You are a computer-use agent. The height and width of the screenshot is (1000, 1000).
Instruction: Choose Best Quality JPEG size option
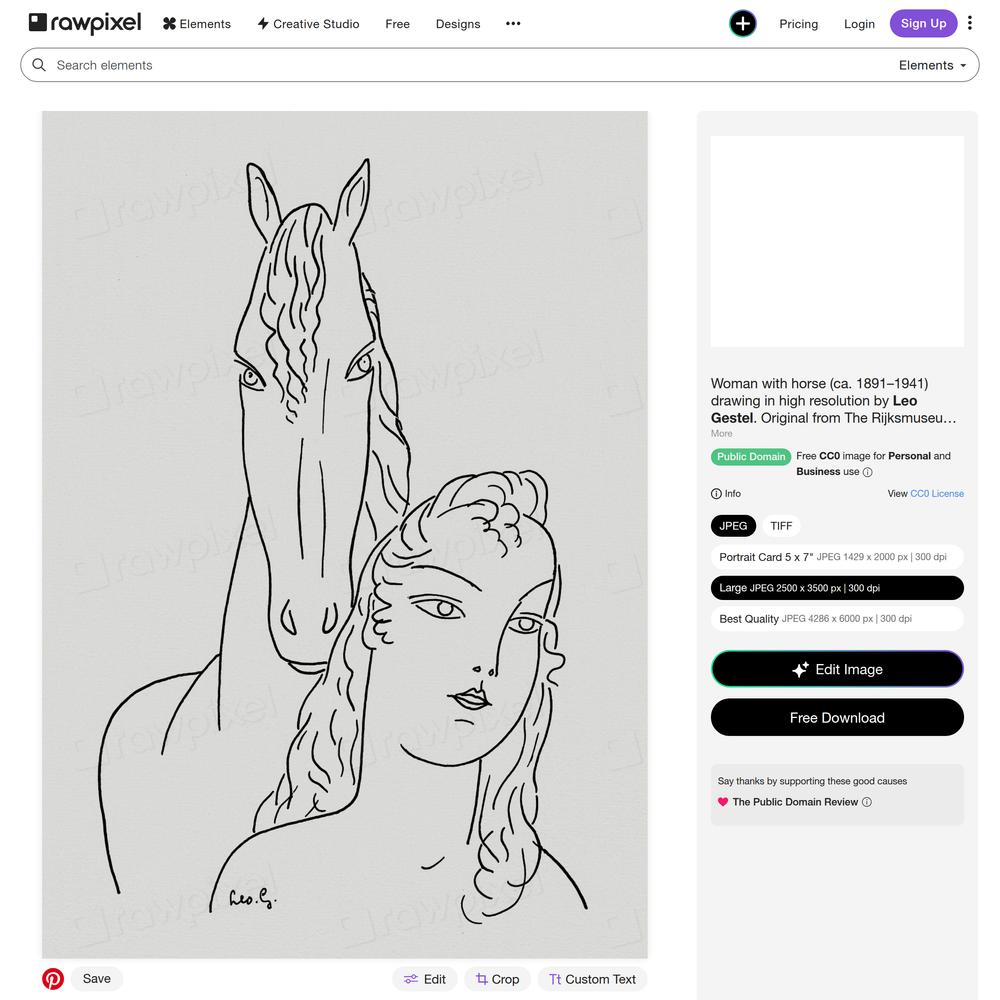pos(837,619)
